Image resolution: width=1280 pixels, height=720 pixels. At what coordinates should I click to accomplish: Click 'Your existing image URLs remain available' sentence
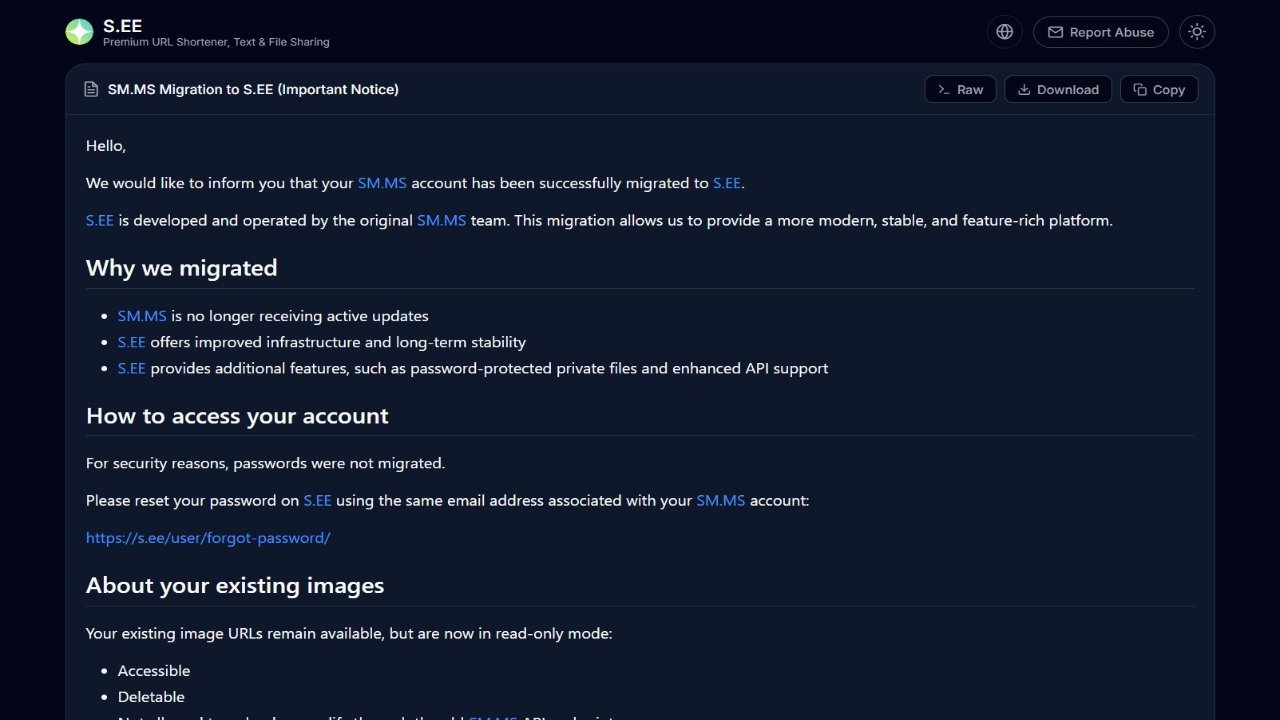click(349, 634)
